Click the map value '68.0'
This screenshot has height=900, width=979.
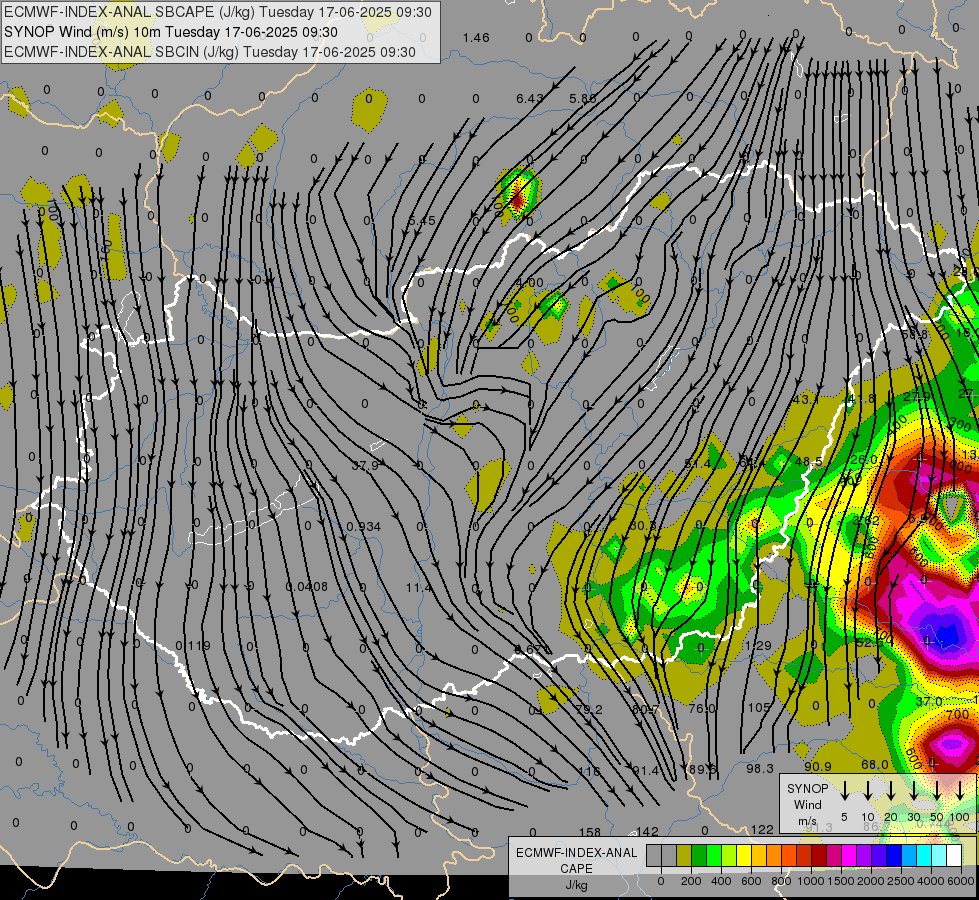point(875,764)
